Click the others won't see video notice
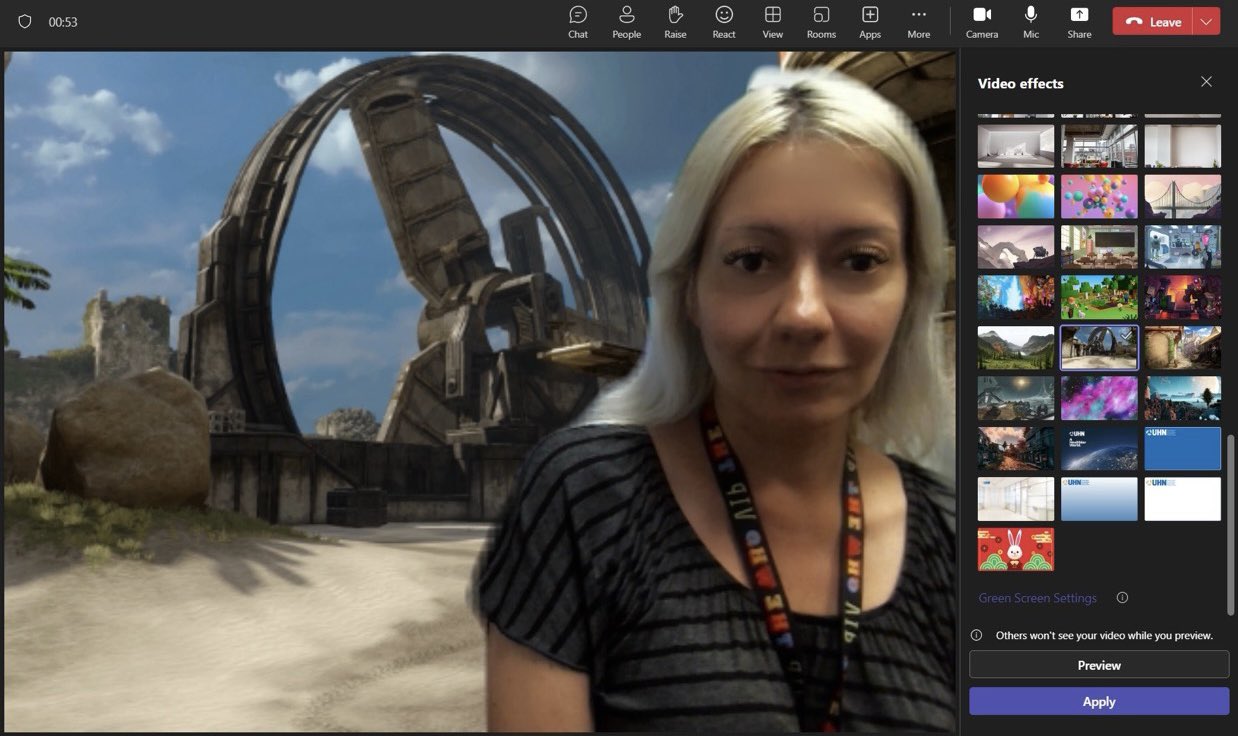This screenshot has height=736, width=1238. [x=1104, y=635]
